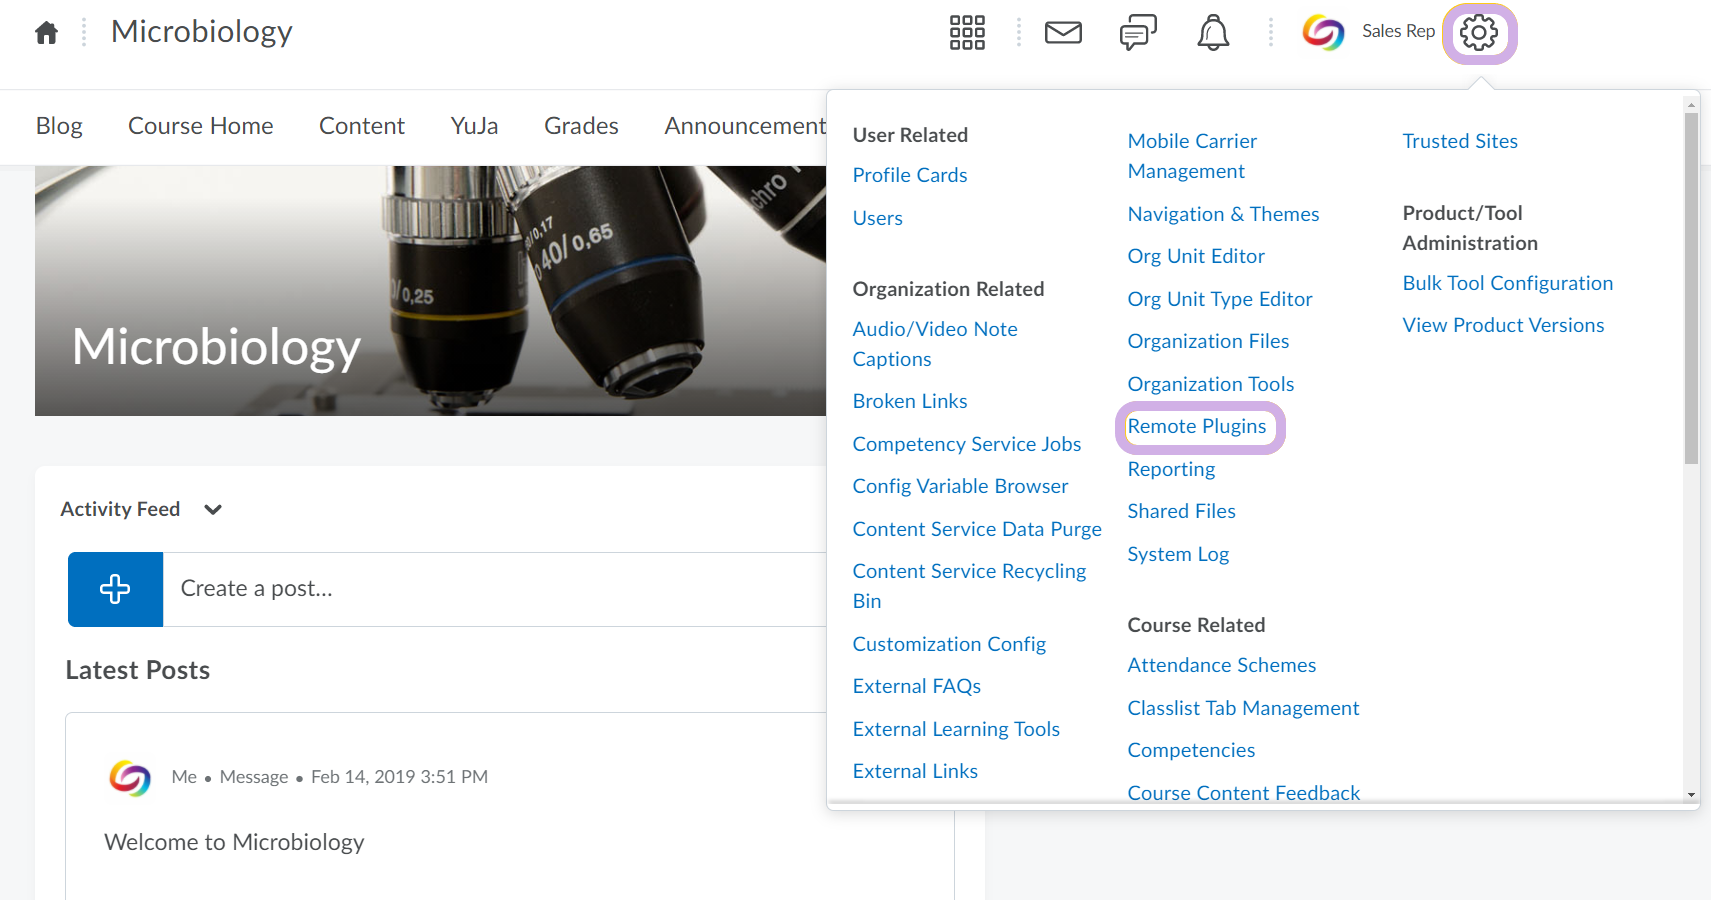Open External FAQs link
Screen dimensions: 1711x900
coord(917,686)
